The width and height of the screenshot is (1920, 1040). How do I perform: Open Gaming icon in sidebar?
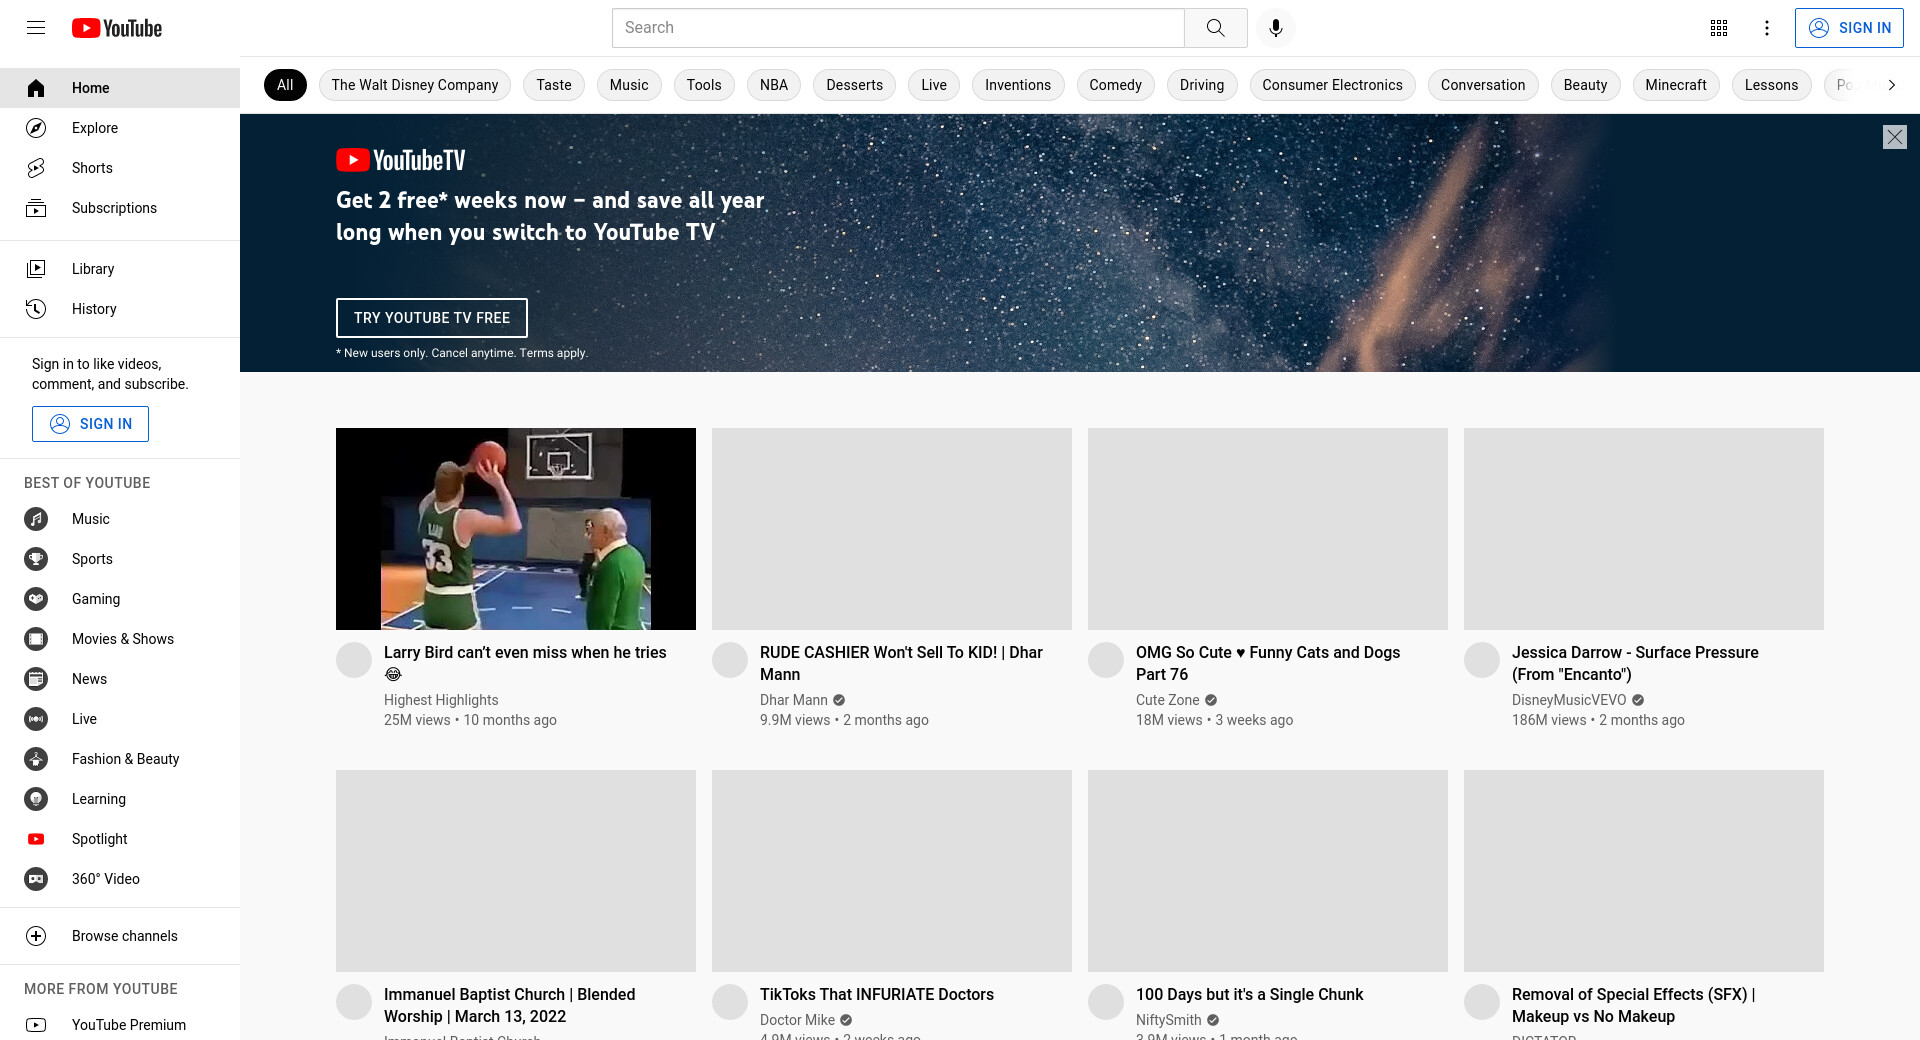pyautogui.click(x=36, y=599)
